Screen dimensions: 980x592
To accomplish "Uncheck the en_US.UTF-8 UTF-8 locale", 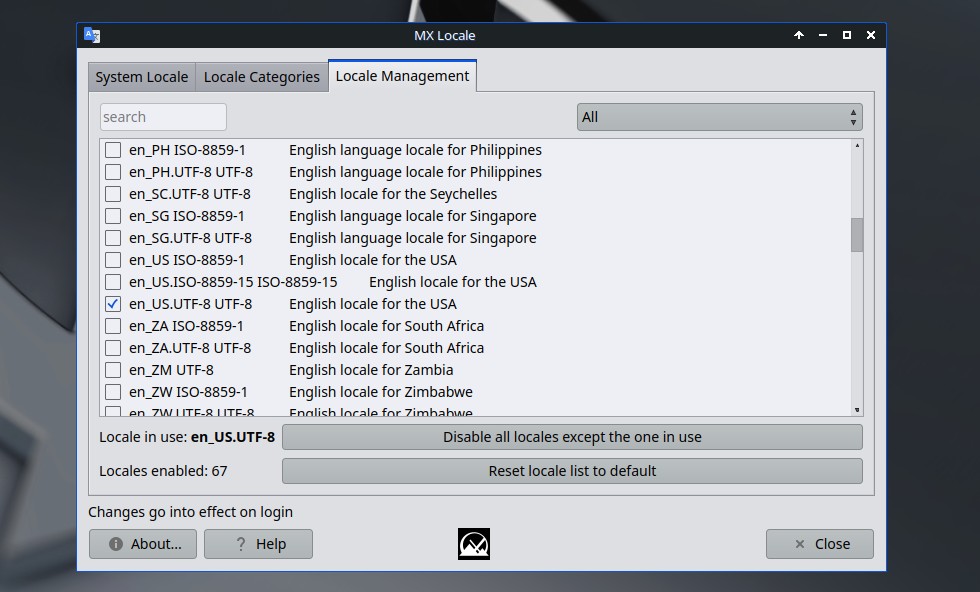I will point(112,304).
